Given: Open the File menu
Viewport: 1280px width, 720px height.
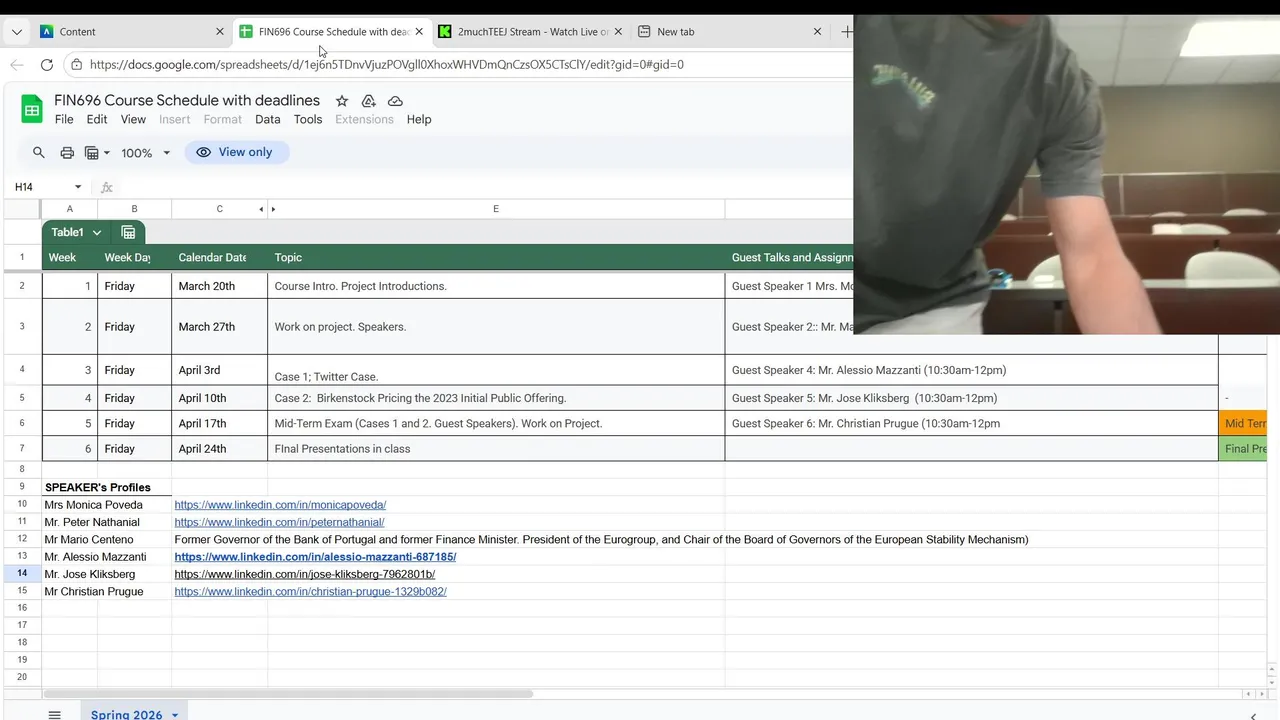Looking at the screenshot, I should click(x=64, y=119).
